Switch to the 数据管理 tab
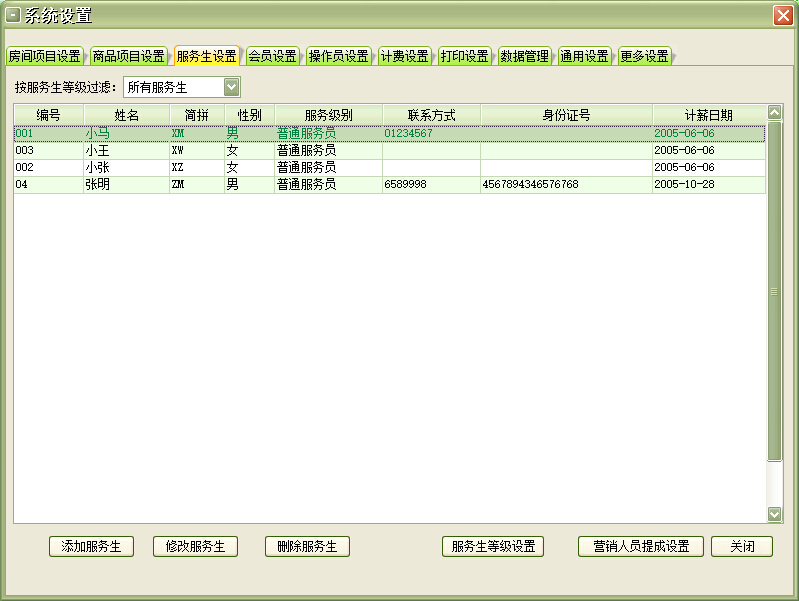 click(524, 56)
